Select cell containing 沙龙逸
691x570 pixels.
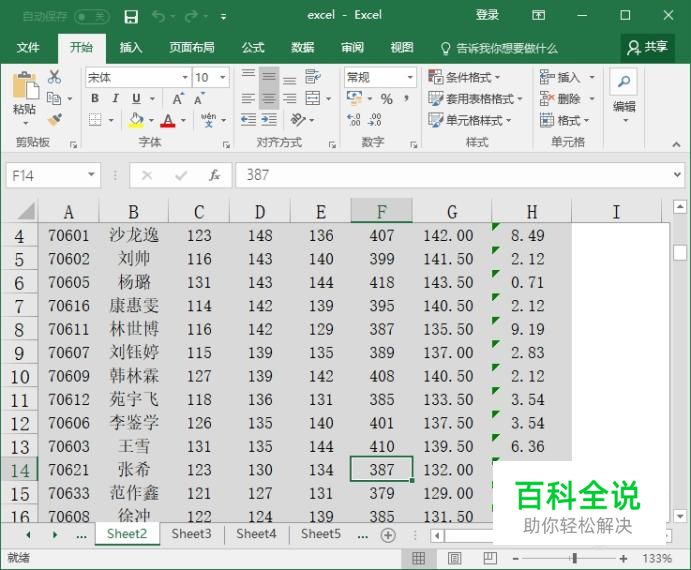133,236
